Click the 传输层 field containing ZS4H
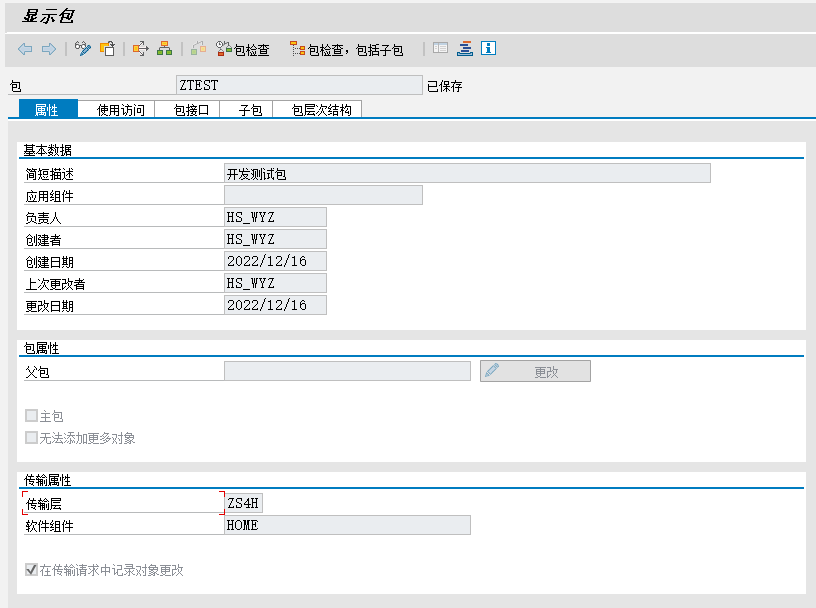The width and height of the screenshot is (816, 608). point(243,503)
